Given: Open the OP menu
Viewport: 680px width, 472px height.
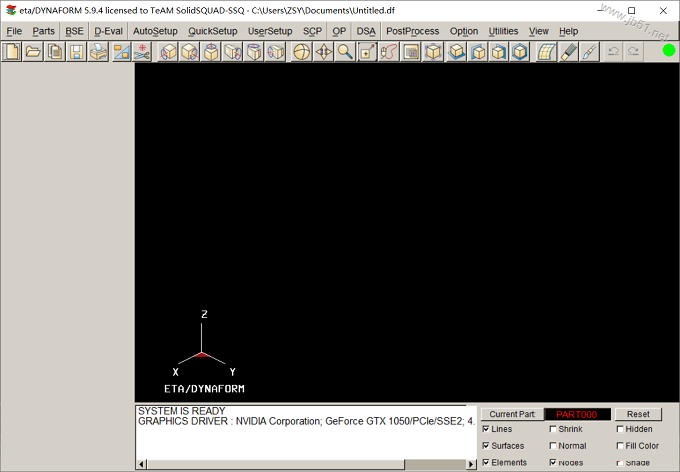Looking at the screenshot, I should coord(339,31).
